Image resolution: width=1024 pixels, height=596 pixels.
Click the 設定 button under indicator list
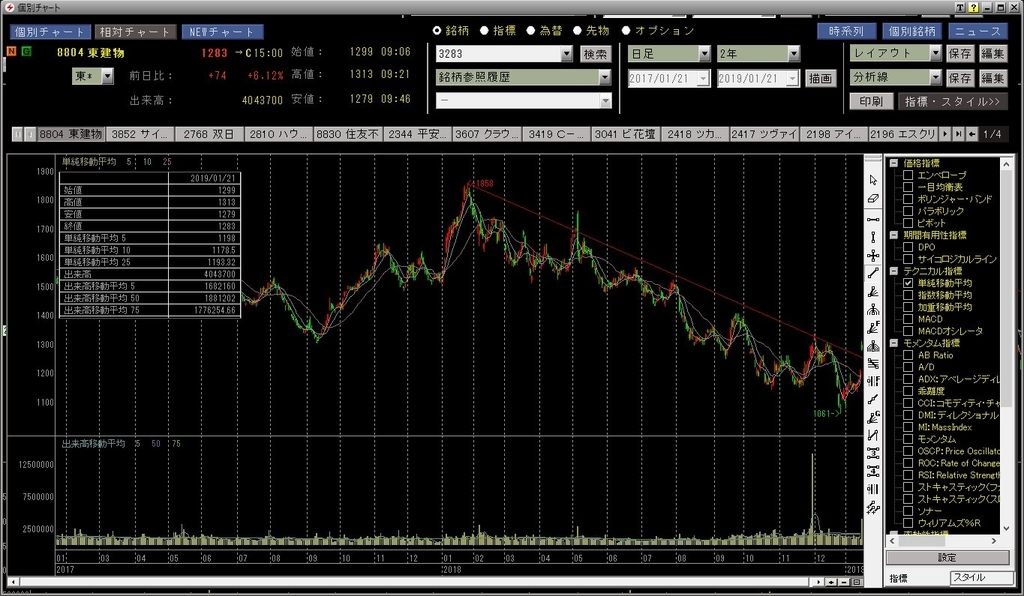click(947, 557)
